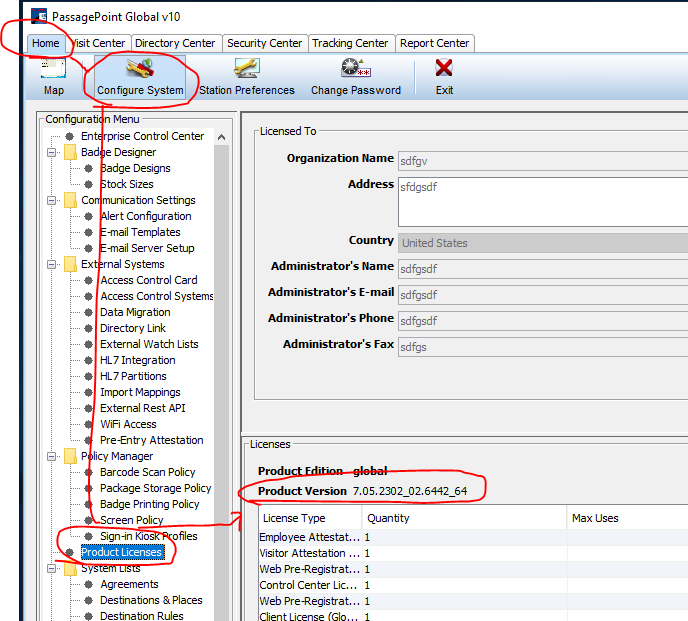This screenshot has height=621, width=688.
Task: Click bullet icon beside E-mail Templates
Action: click(x=89, y=232)
